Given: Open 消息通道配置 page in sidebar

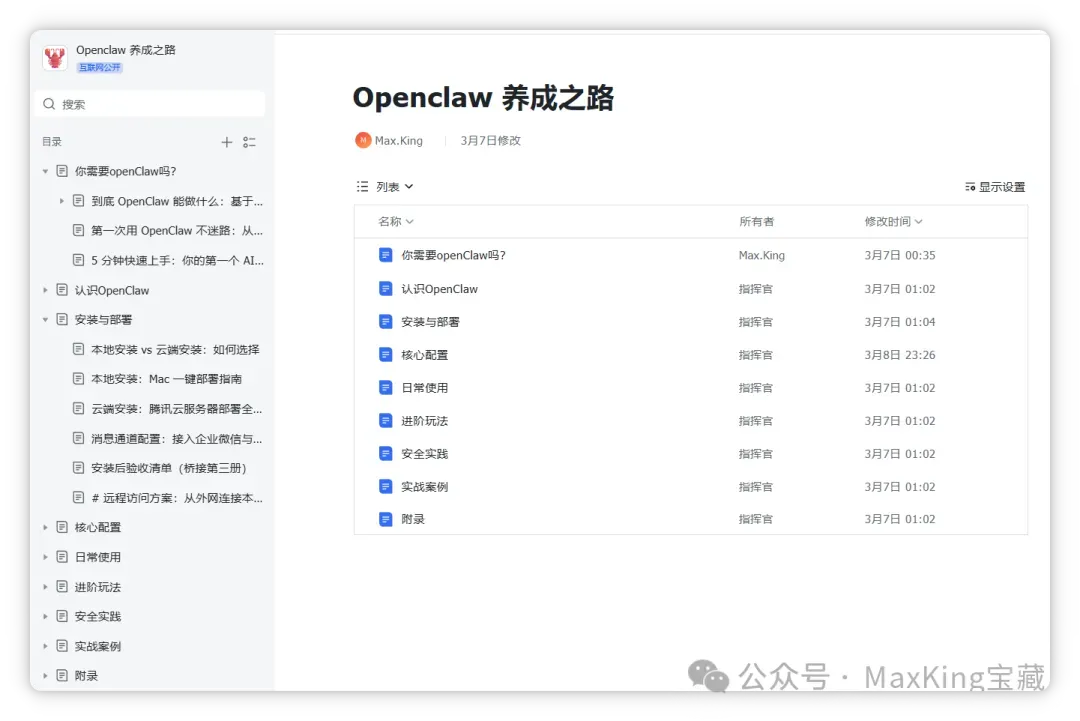Looking at the screenshot, I should (x=176, y=439).
